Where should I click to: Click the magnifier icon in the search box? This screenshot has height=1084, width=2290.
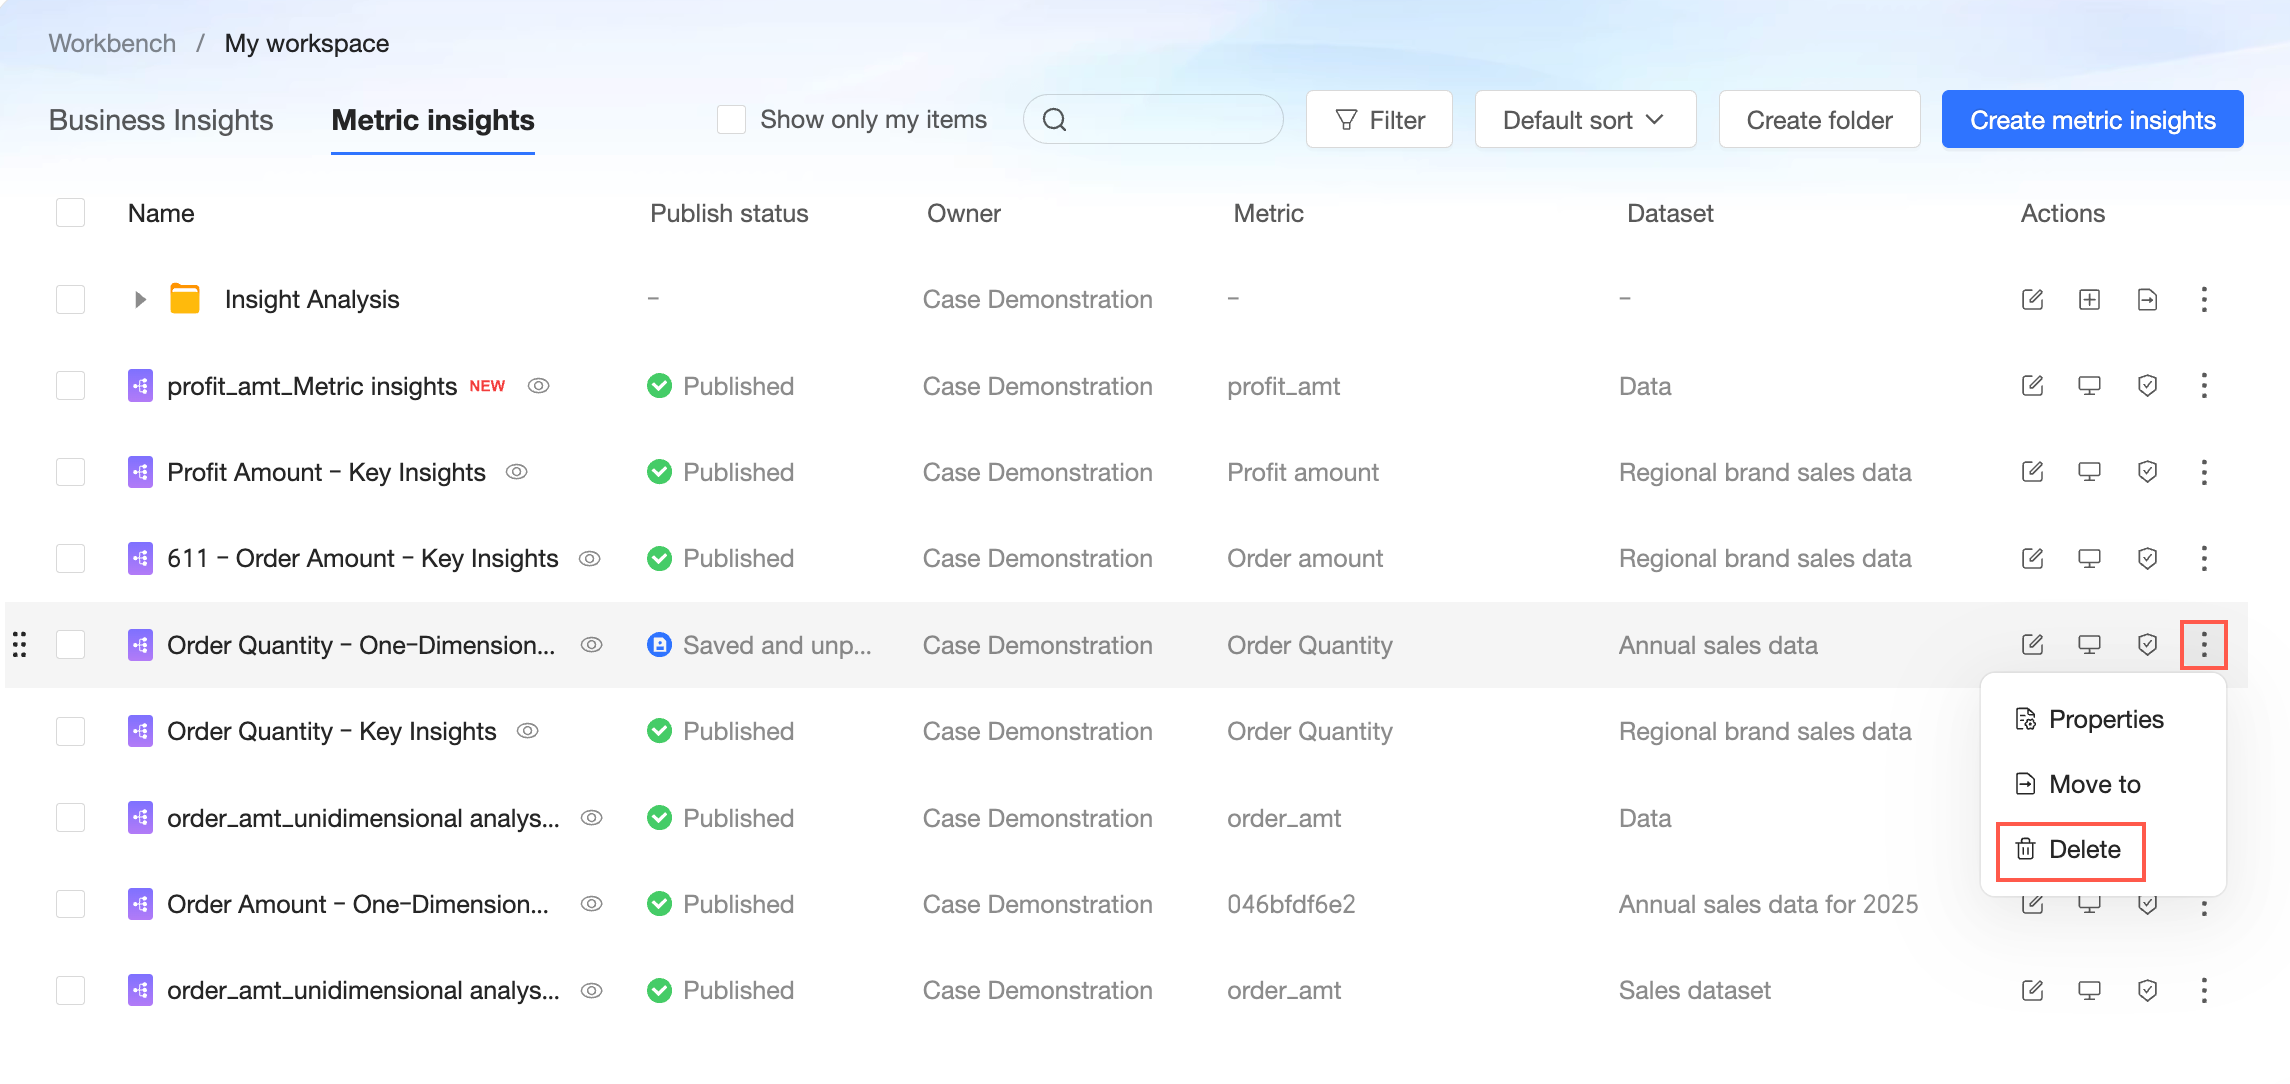[x=1054, y=120]
